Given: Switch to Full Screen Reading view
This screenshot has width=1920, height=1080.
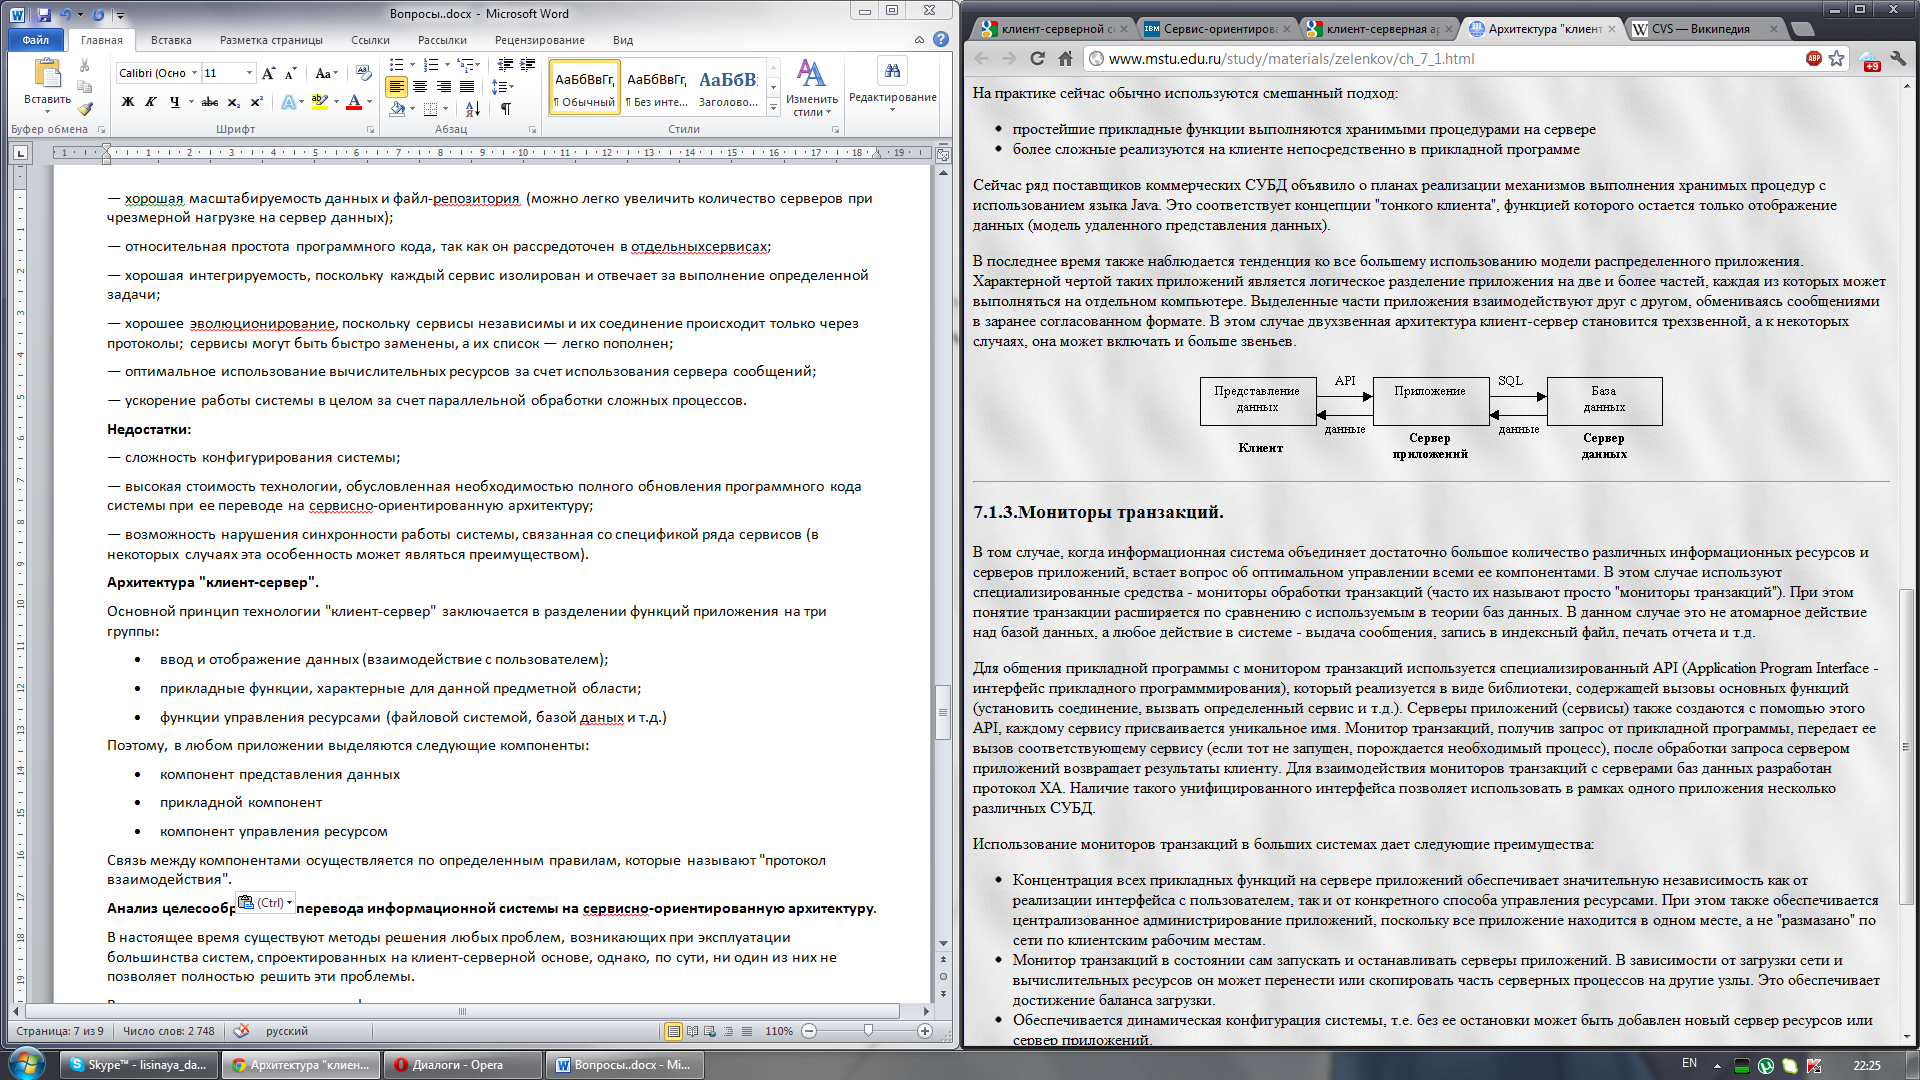Looking at the screenshot, I should [x=692, y=1031].
